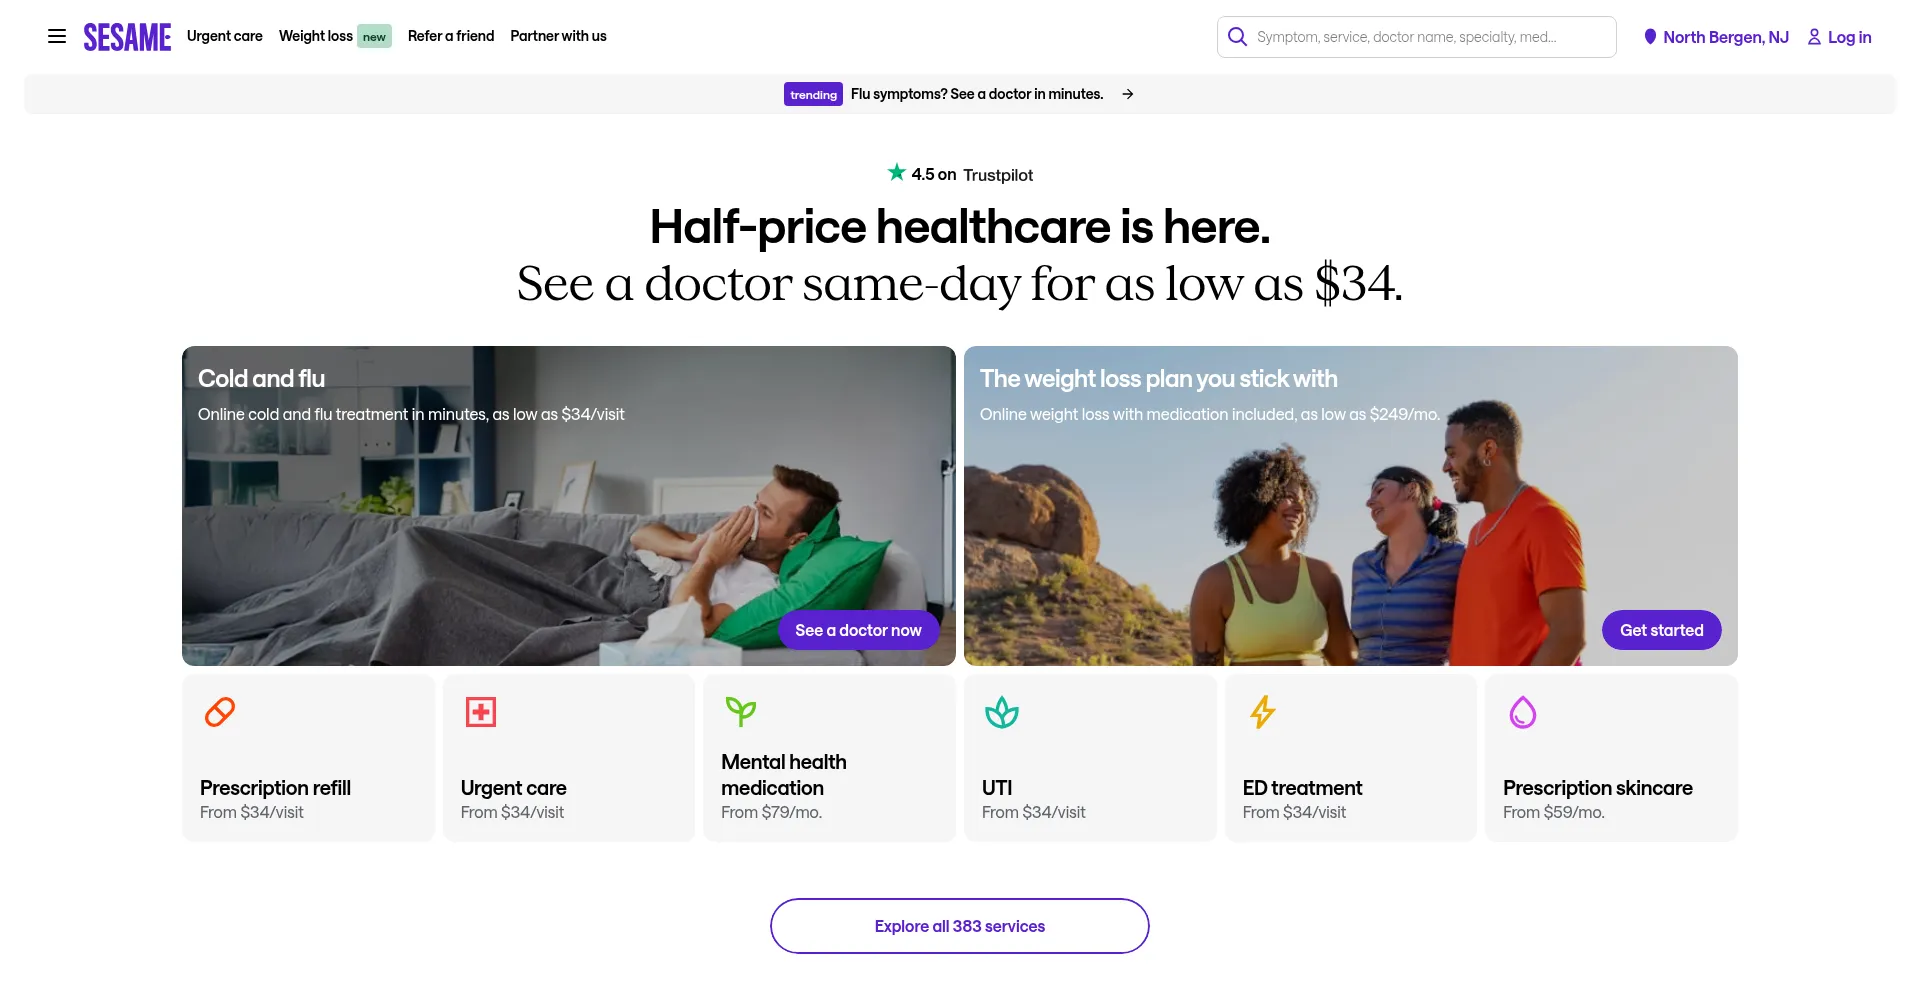The image size is (1920, 993).
Task: Click the lightning bolt ED treatment icon
Action: point(1263,712)
